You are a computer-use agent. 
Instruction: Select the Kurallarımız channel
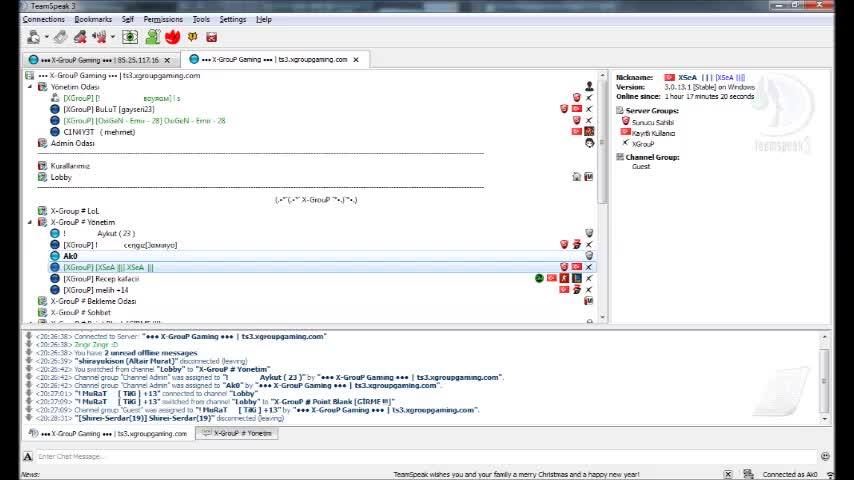70,166
